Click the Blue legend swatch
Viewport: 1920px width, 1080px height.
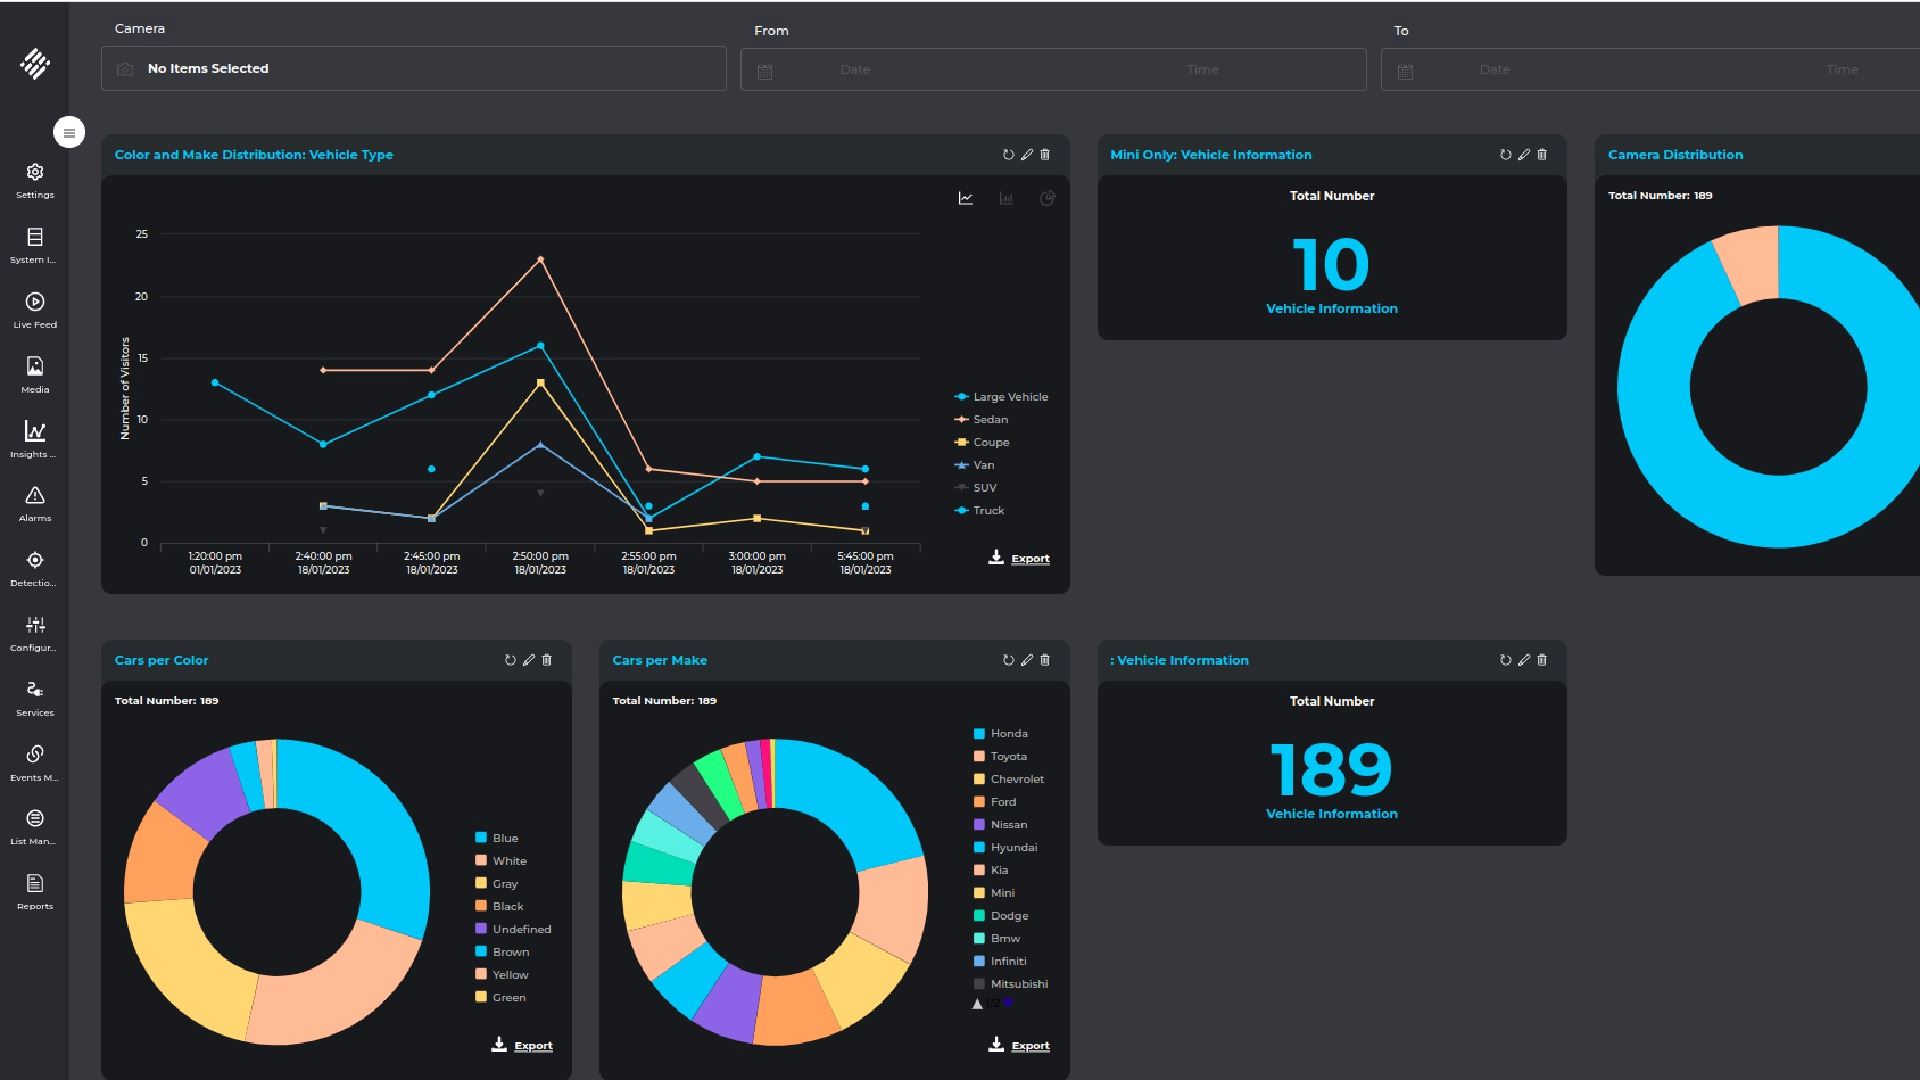(481, 838)
